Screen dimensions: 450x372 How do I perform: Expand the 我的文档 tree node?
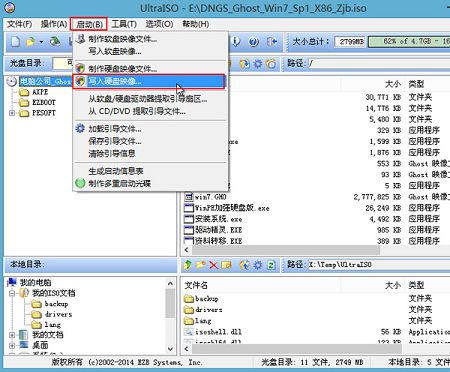(x=12, y=335)
